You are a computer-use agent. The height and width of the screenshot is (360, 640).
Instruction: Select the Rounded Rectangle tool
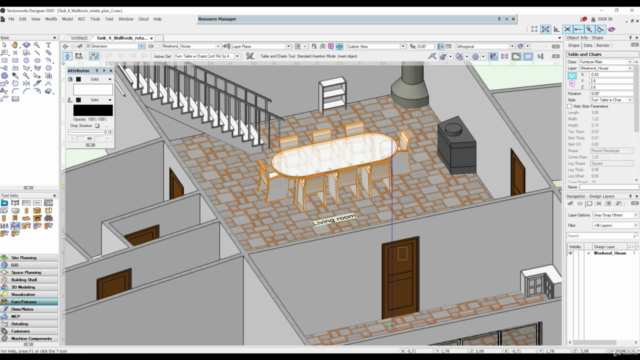tap(15, 60)
